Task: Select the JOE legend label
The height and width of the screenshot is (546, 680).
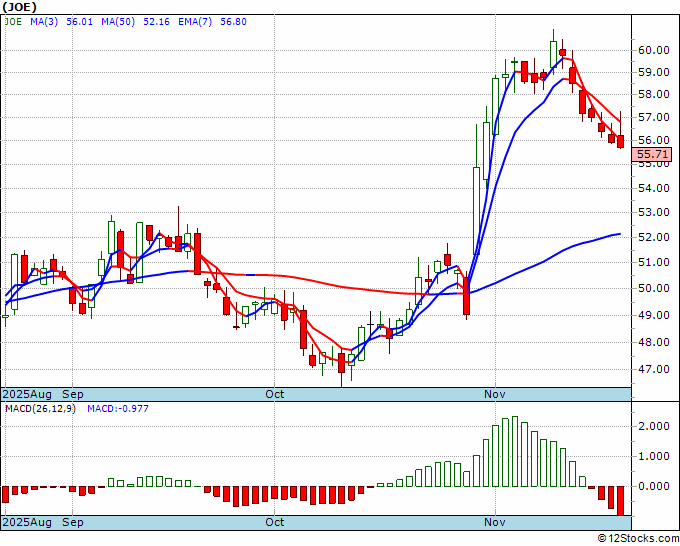Action: (x=13, y=22)
